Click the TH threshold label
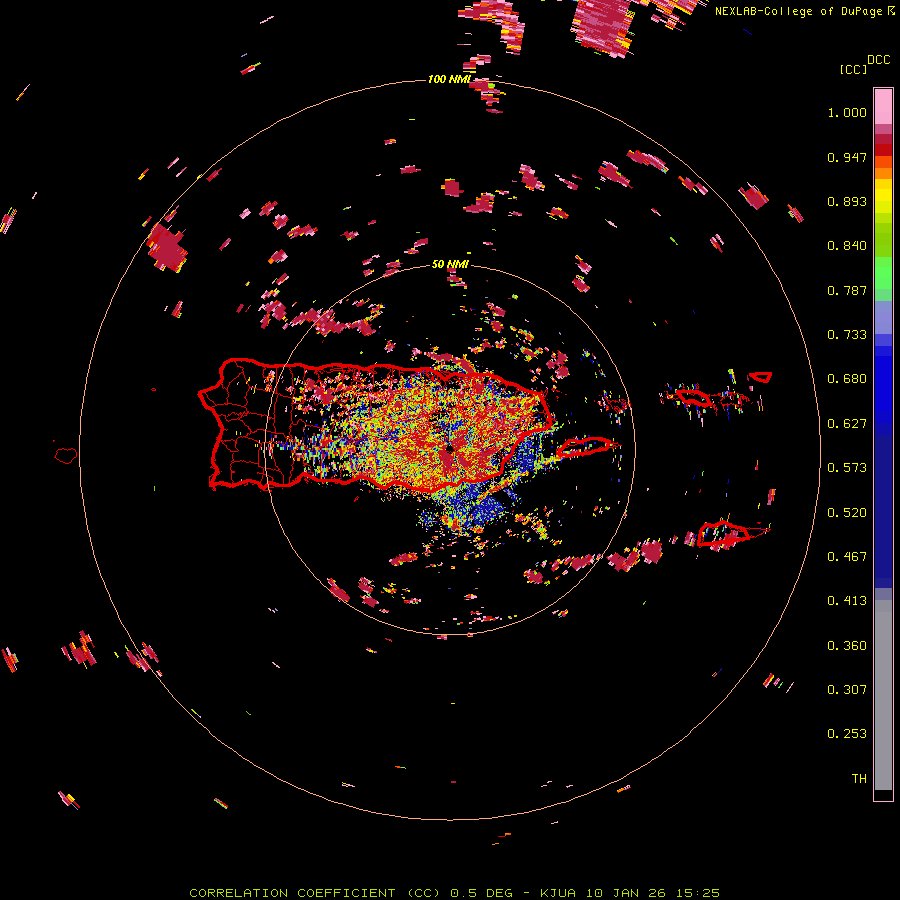Screen dimensions: 900x900 tap(859, 779)
